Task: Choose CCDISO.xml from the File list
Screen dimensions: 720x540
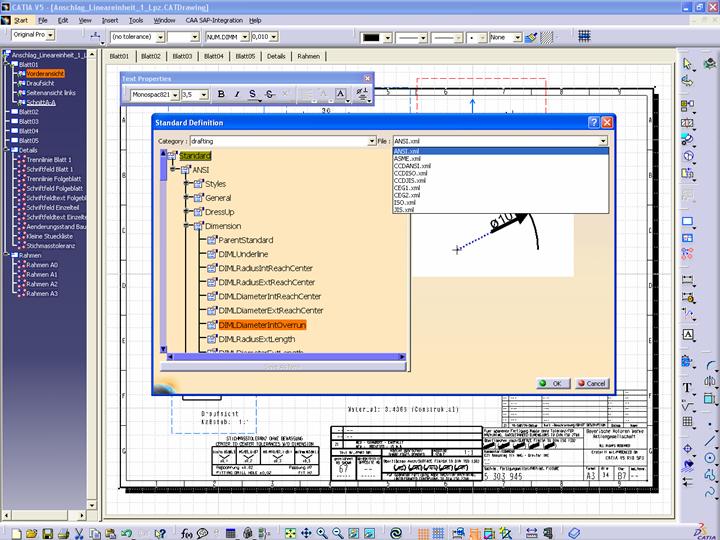Action: 501,173
